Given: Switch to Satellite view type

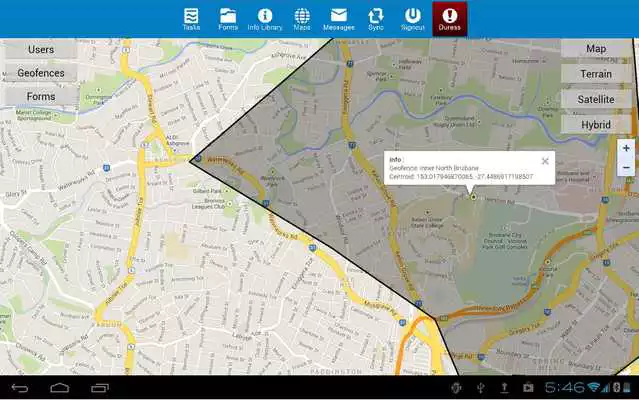Looking at the screenshot, I should [596, 99].
